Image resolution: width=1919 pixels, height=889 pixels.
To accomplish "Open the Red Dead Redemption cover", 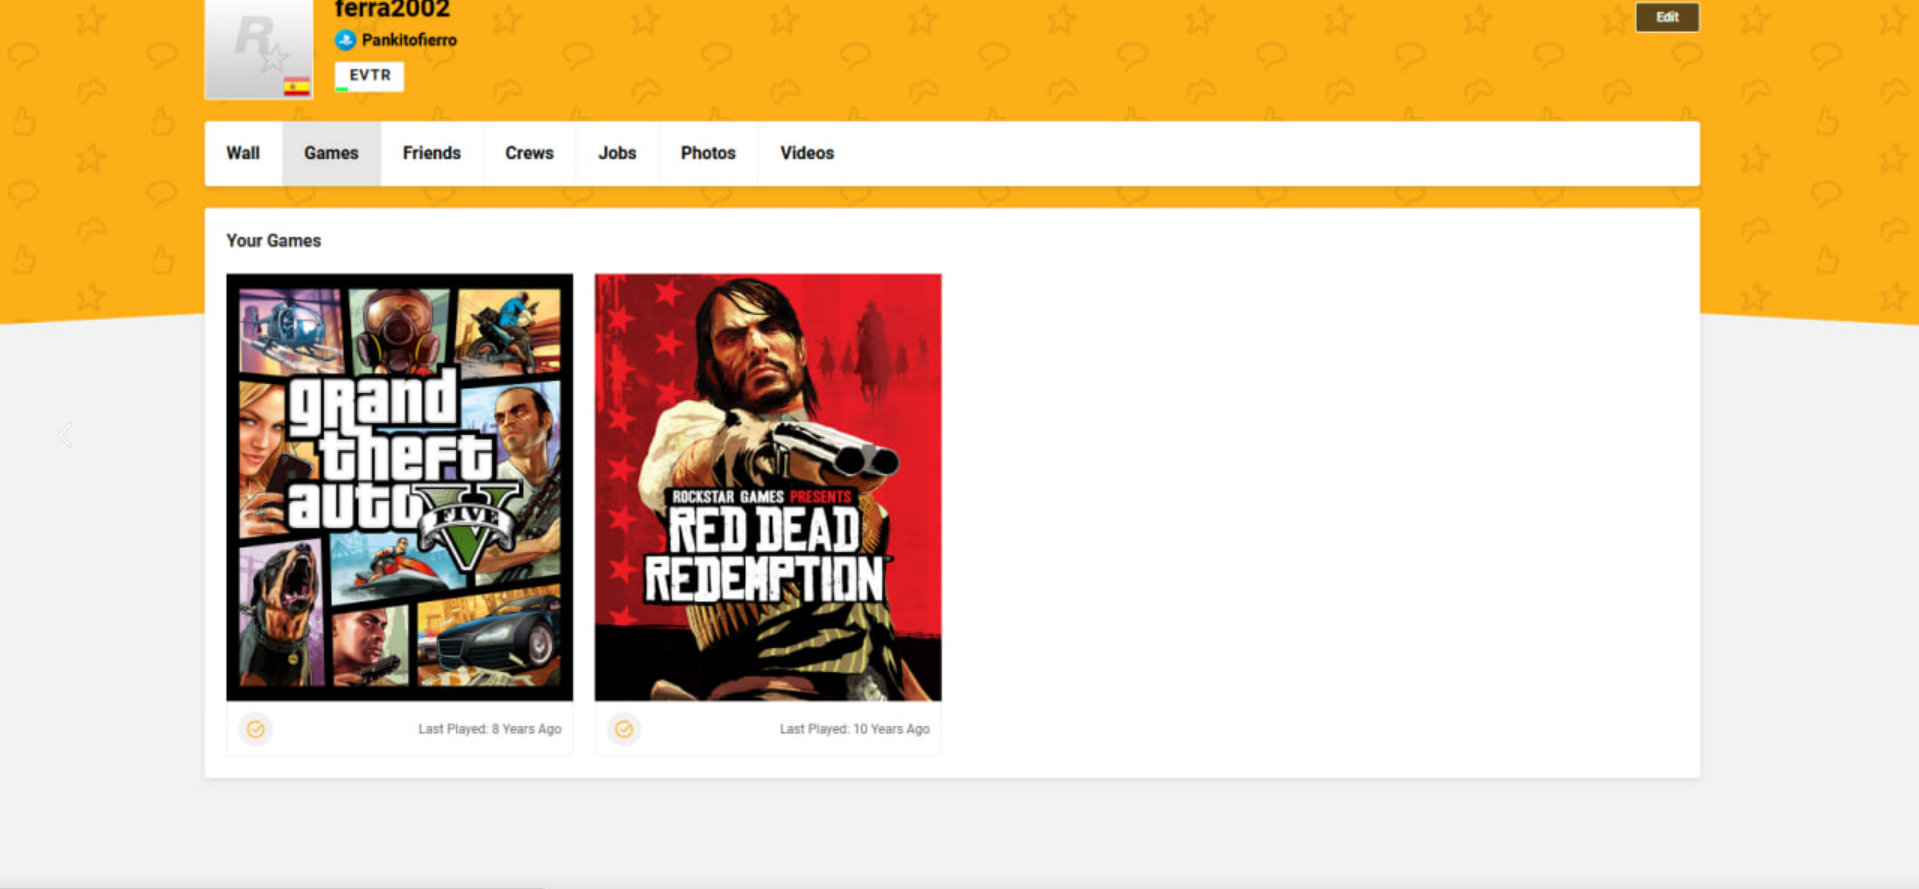I will coord(768,487).
